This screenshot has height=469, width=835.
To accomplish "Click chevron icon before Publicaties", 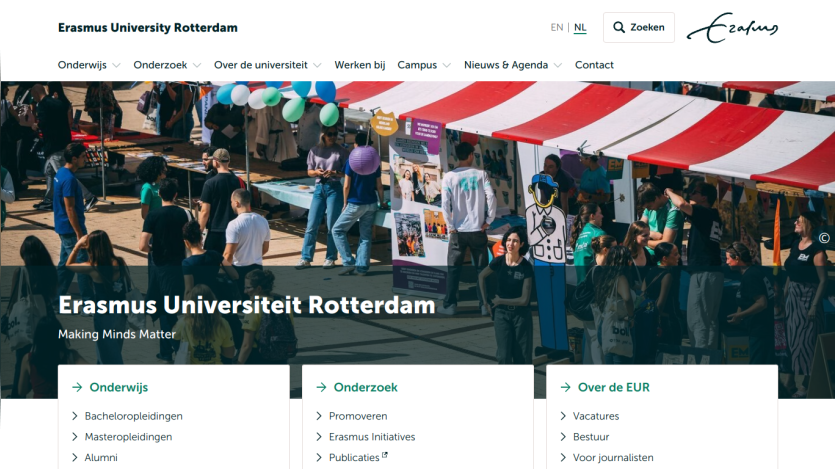I will [x=319, y=457].
